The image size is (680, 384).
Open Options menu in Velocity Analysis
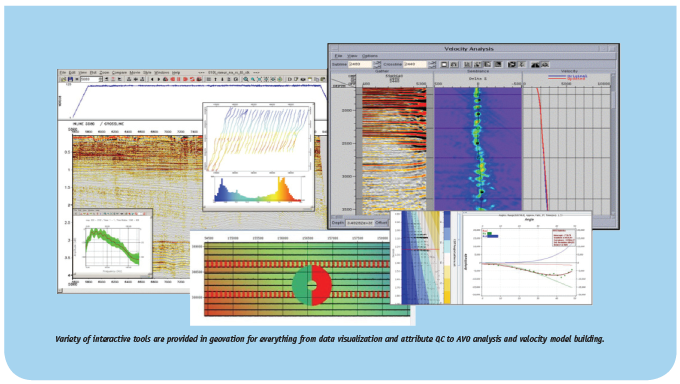(x=369, y=56)
